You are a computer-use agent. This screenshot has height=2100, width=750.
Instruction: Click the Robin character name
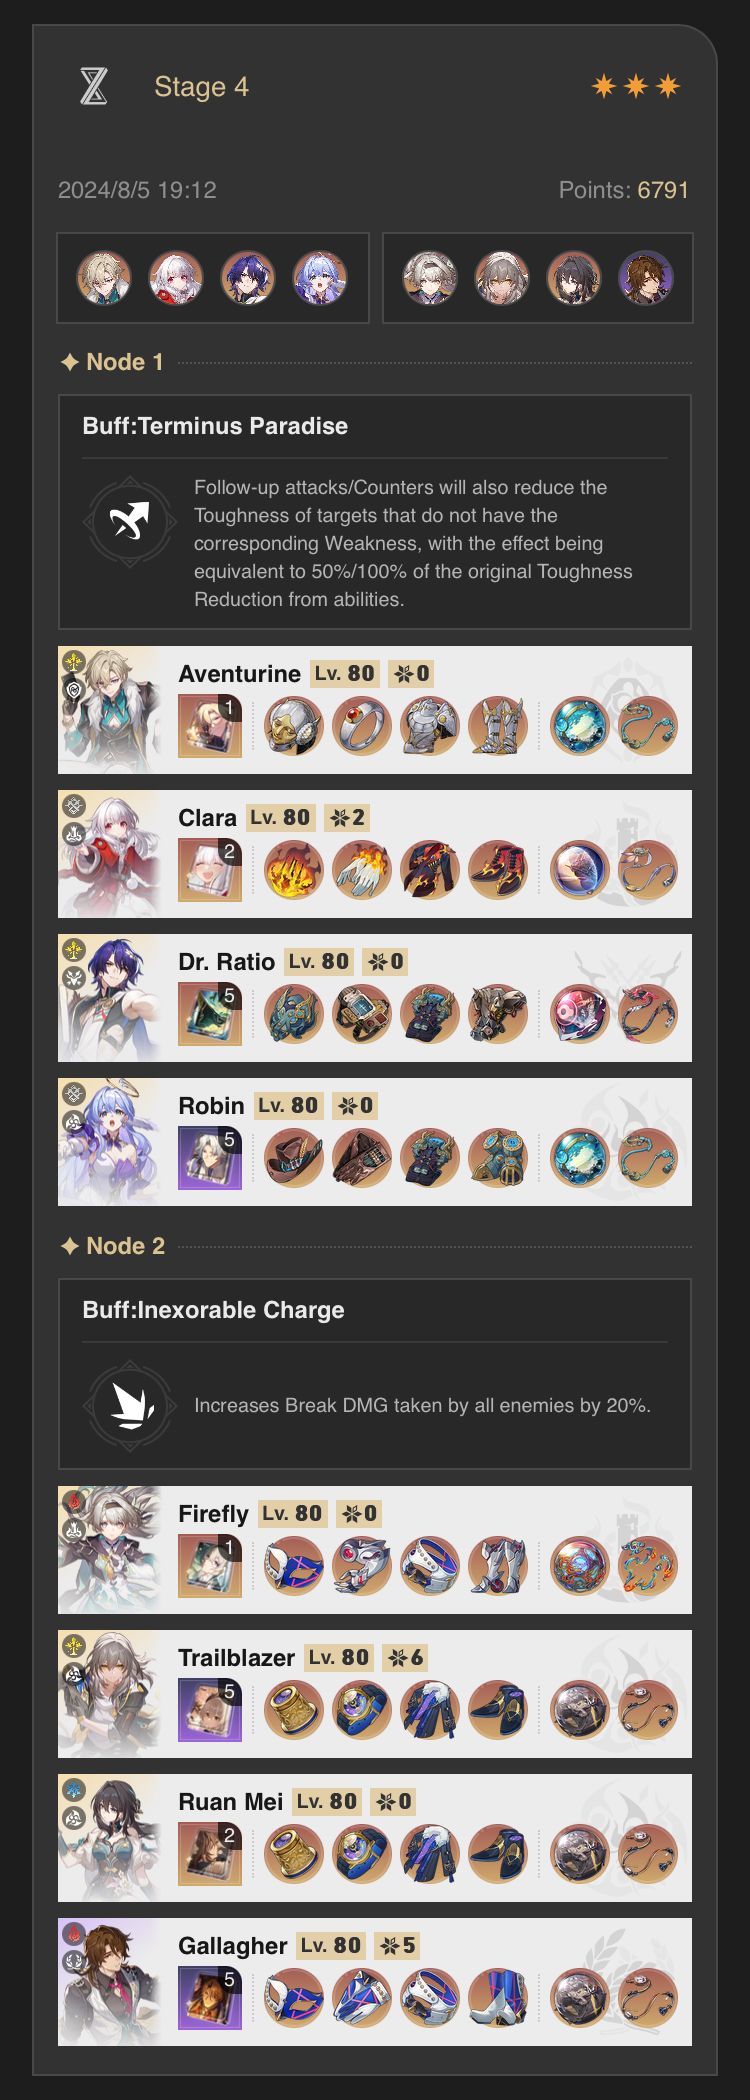pos(211,1106)
